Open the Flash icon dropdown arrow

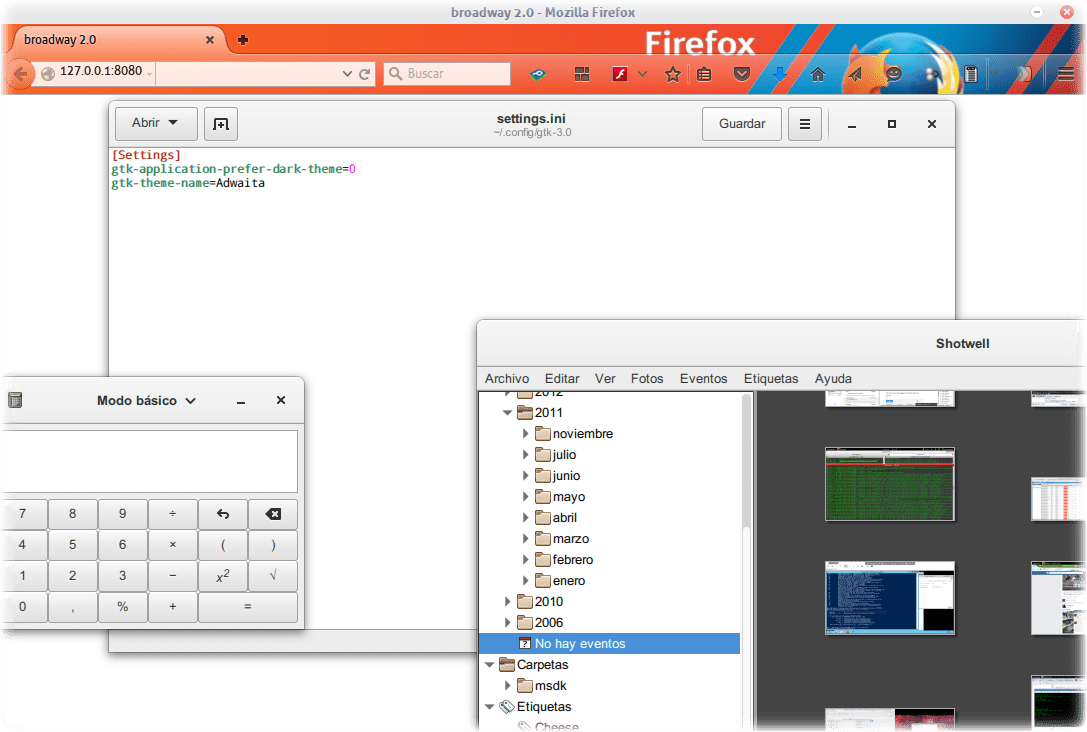click(x=643, y=74)
